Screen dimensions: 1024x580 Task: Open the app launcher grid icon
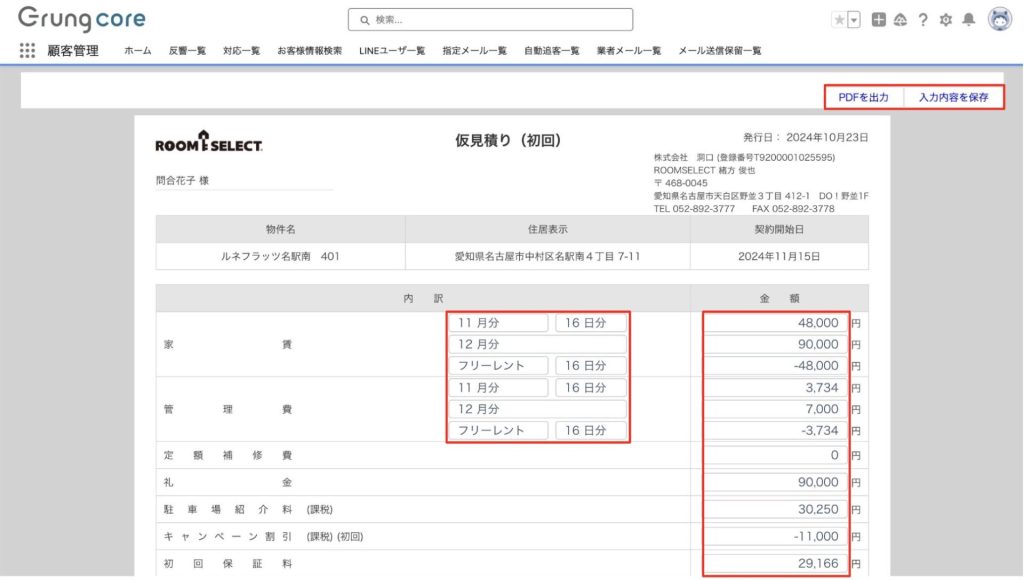27,51
